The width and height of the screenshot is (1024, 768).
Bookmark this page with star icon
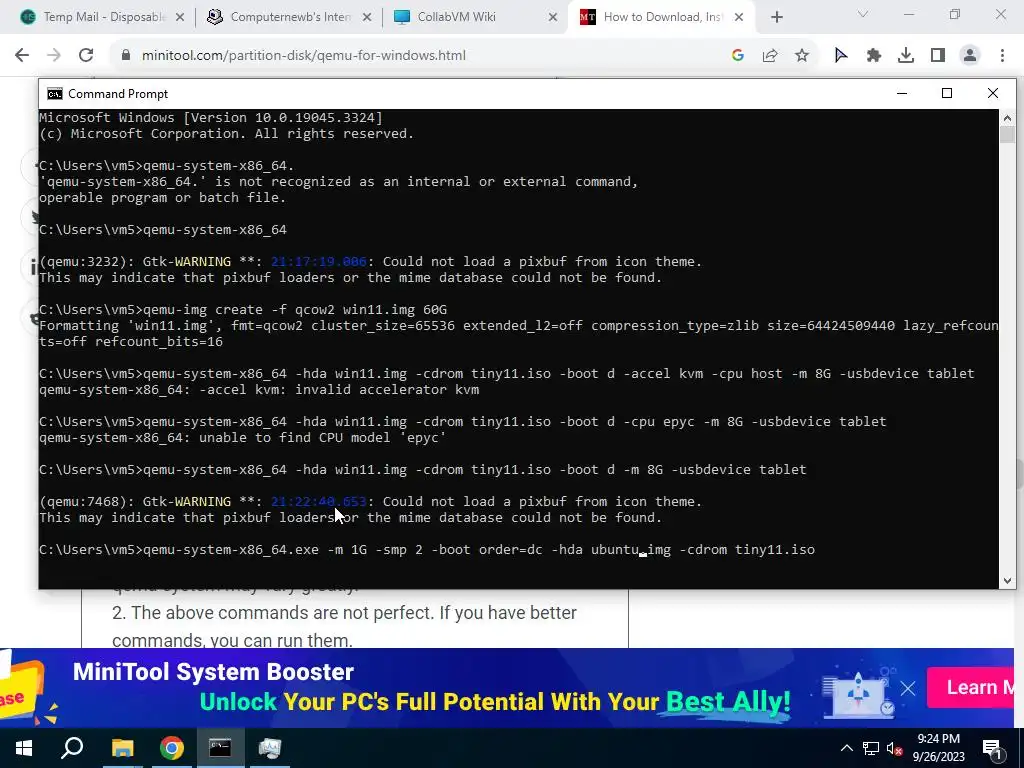tap(802, 56)
